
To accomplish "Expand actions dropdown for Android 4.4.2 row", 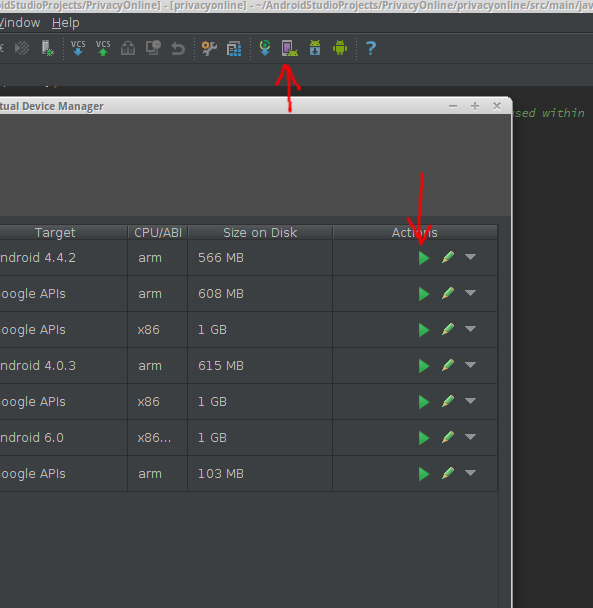I will [x=470, y=257].
